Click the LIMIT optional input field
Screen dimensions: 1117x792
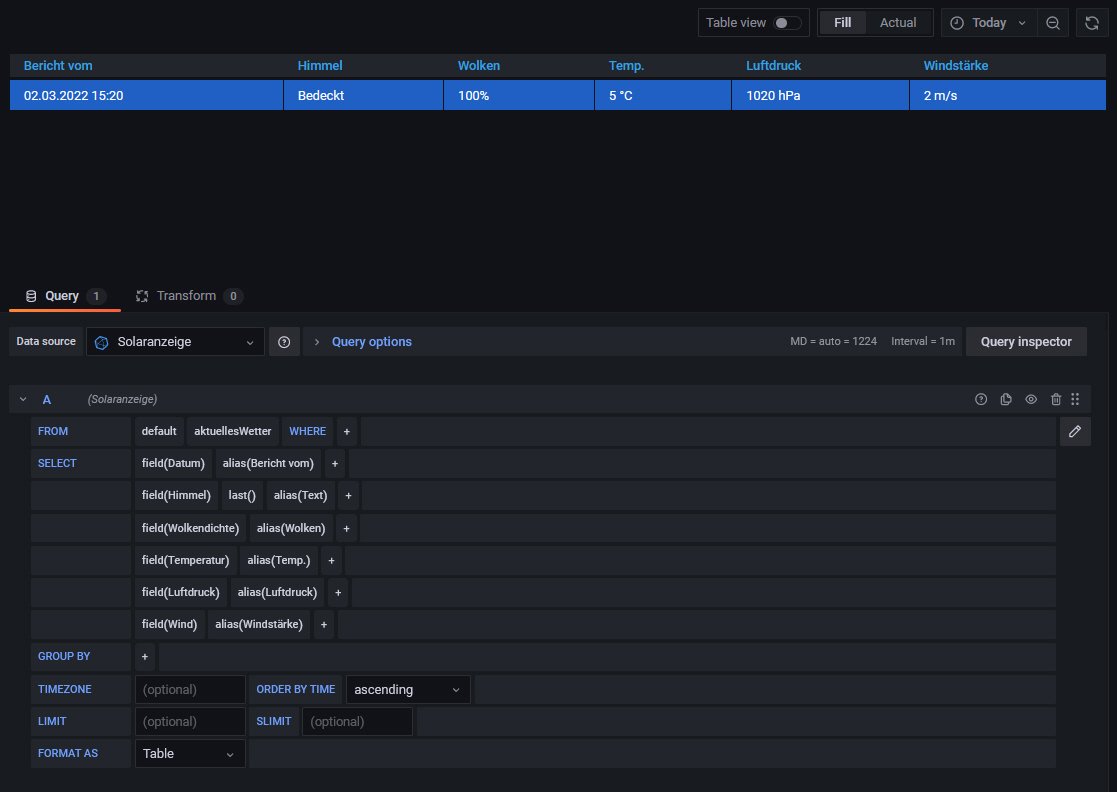point(190,722)
